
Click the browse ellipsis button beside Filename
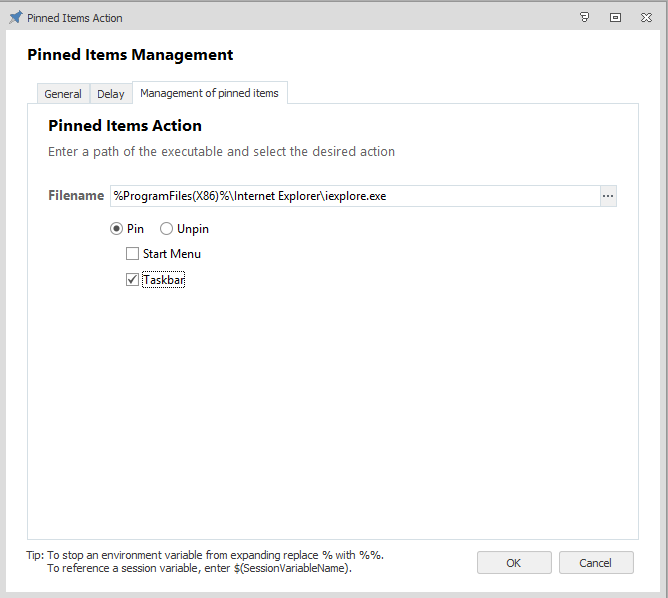608,196
